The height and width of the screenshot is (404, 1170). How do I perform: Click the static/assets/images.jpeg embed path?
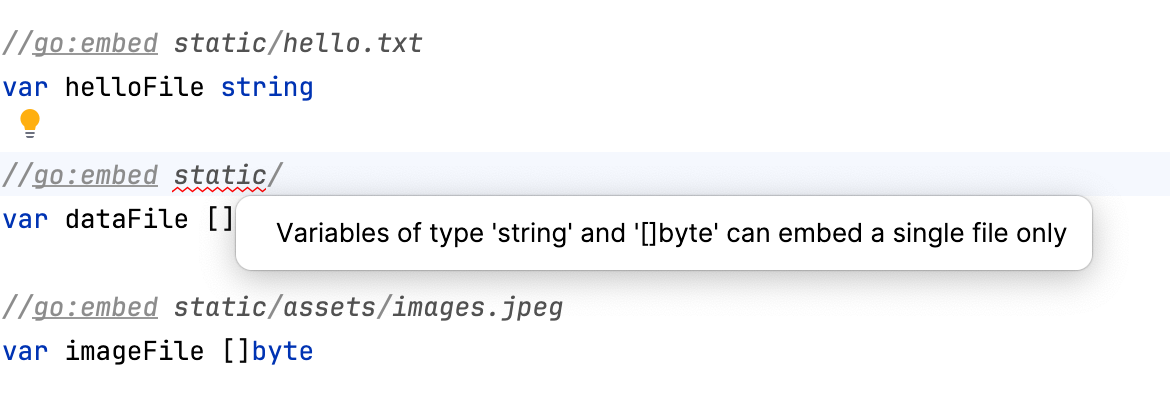click(x=368, y=307)
